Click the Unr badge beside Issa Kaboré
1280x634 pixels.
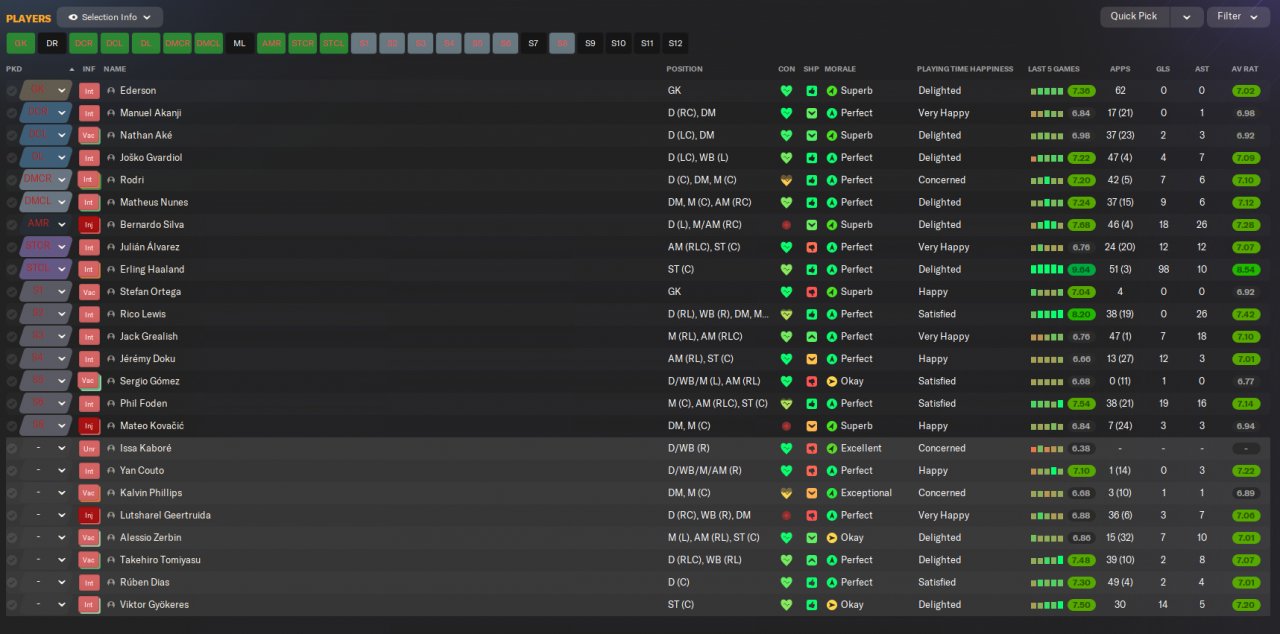(89, 448)
